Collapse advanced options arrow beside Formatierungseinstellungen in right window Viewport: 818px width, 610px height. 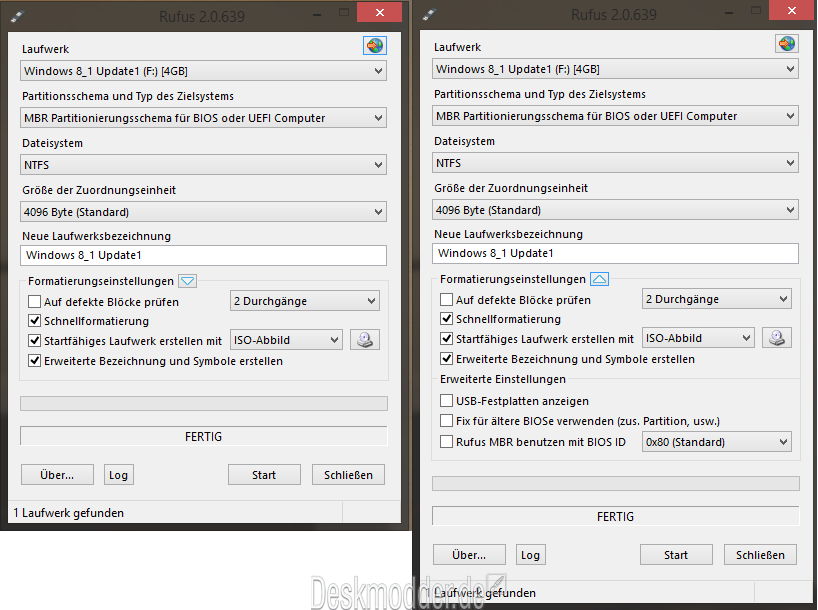[x=599, y=279]
